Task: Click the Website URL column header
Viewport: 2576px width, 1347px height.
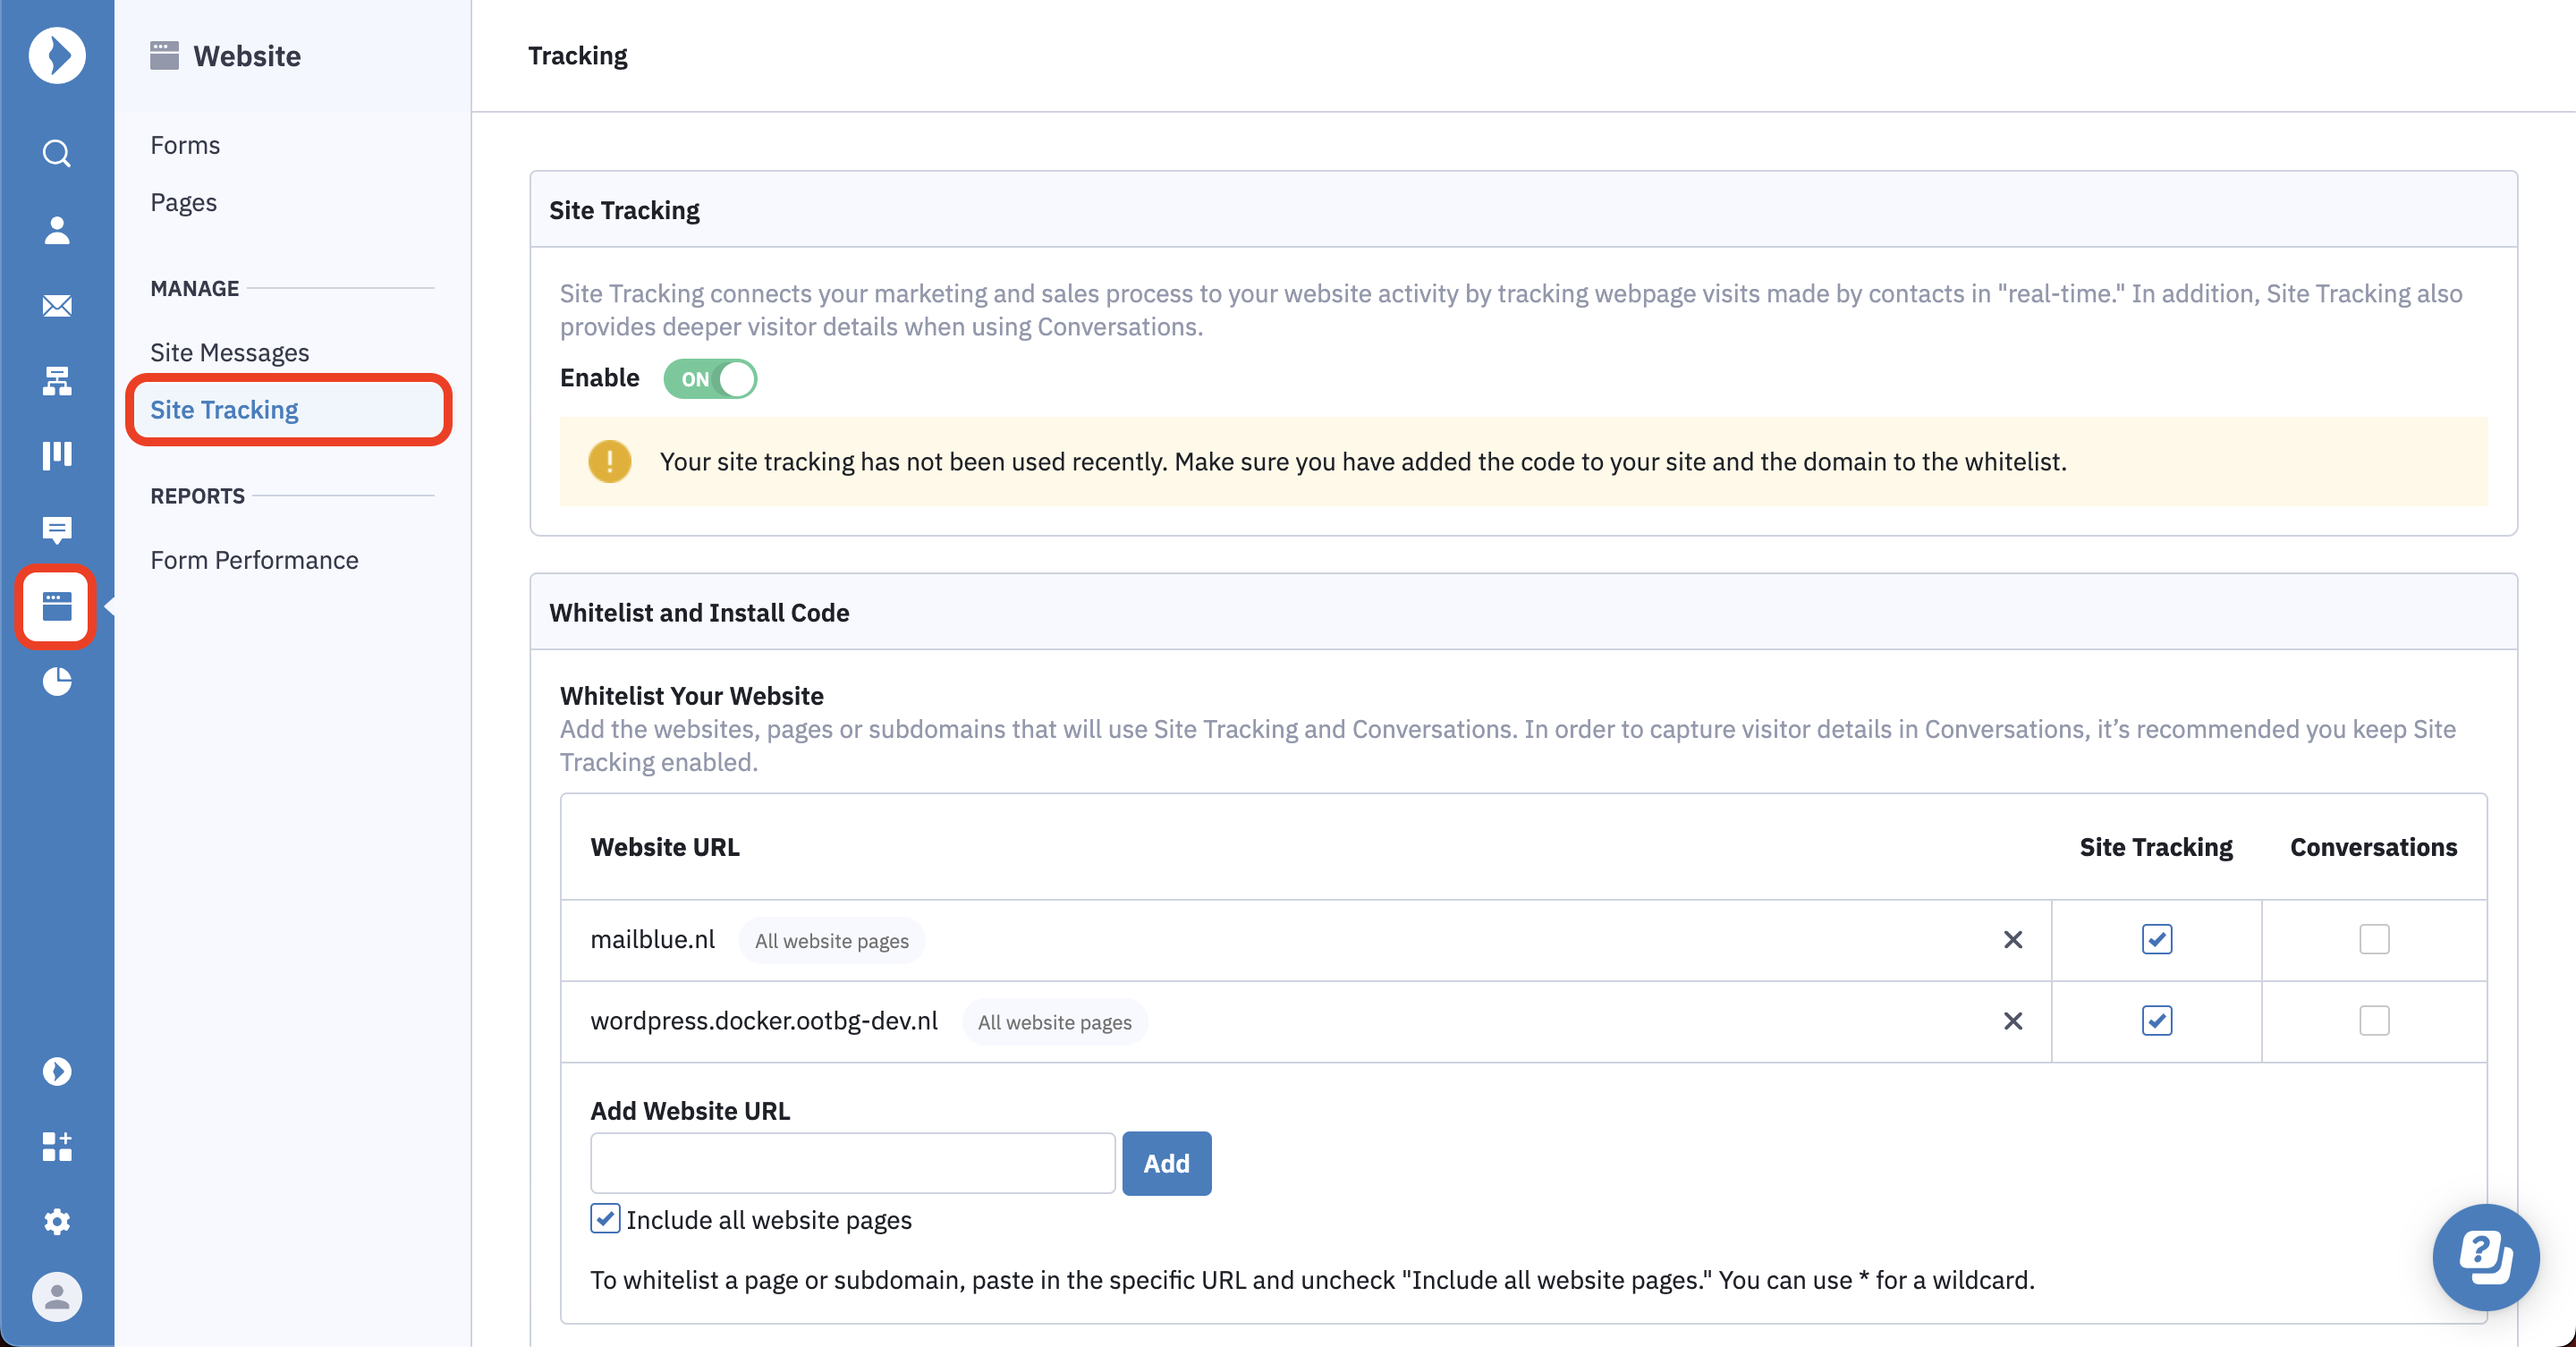Action: [x=665, y=847]
